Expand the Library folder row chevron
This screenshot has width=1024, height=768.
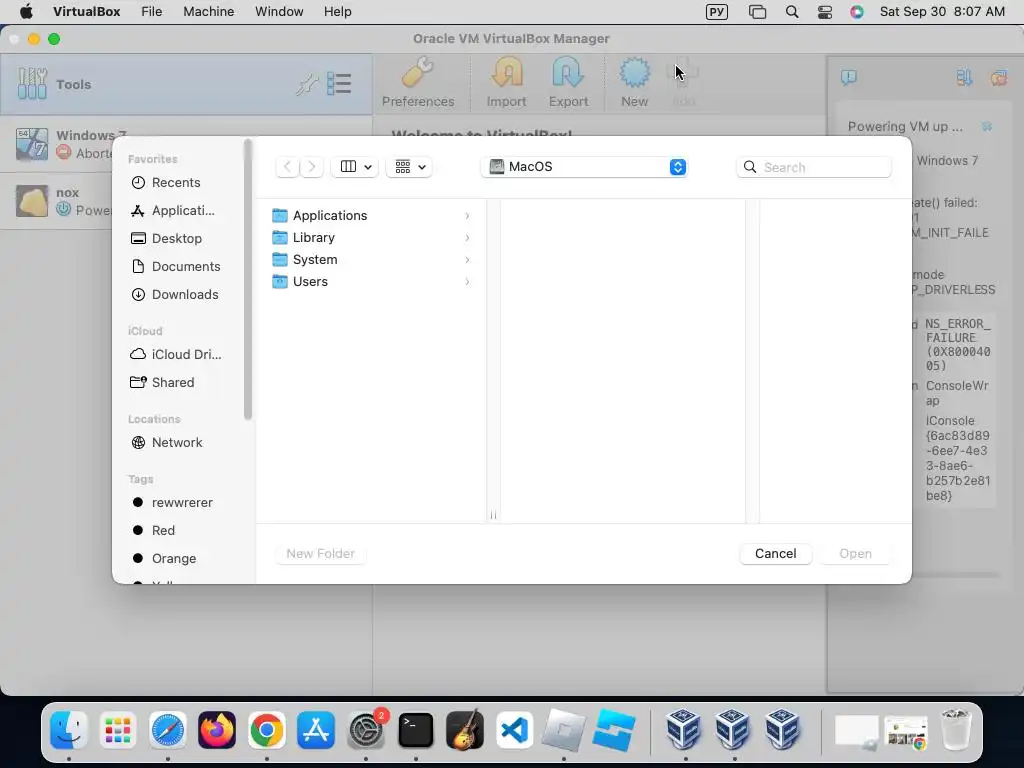[x=467, y=238]
